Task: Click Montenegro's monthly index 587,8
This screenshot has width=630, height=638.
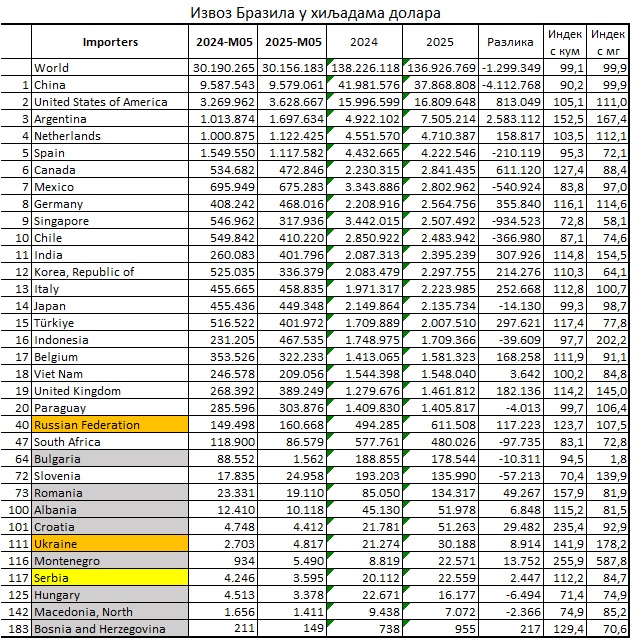Action: tap(608, 561)
